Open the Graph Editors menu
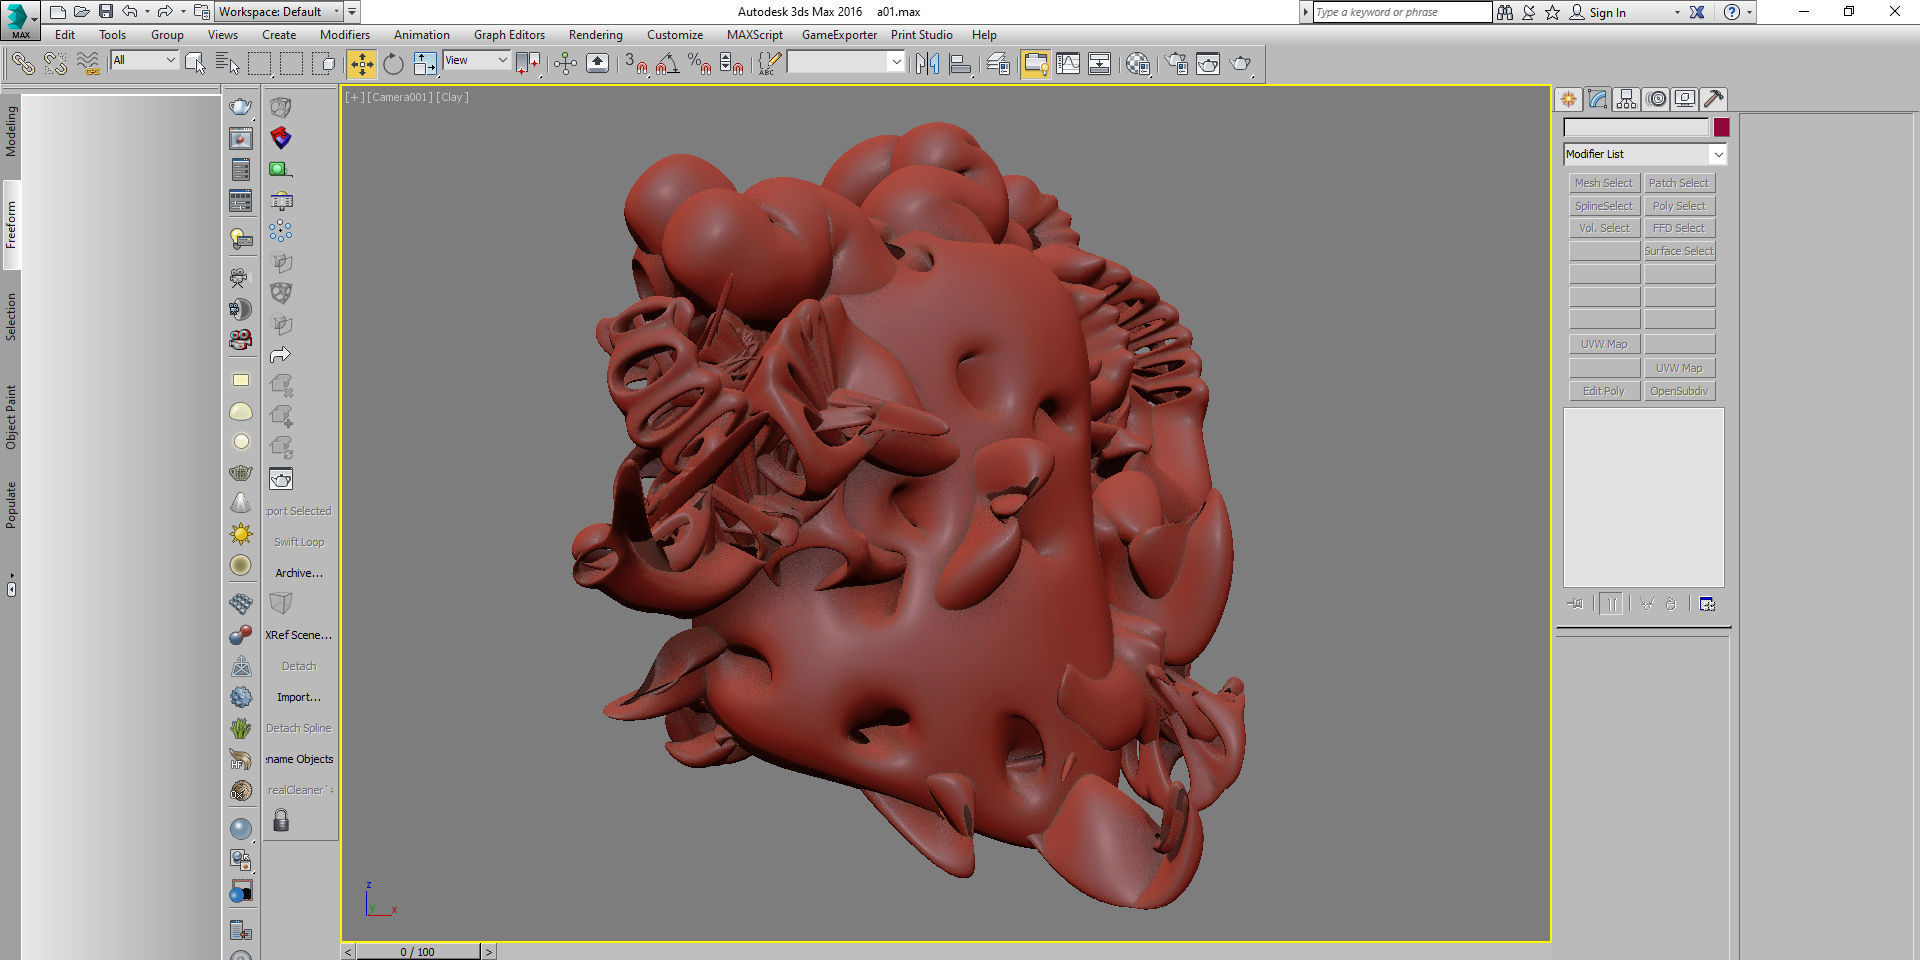Screen dimensions: 1920x960 click(510, 35)
